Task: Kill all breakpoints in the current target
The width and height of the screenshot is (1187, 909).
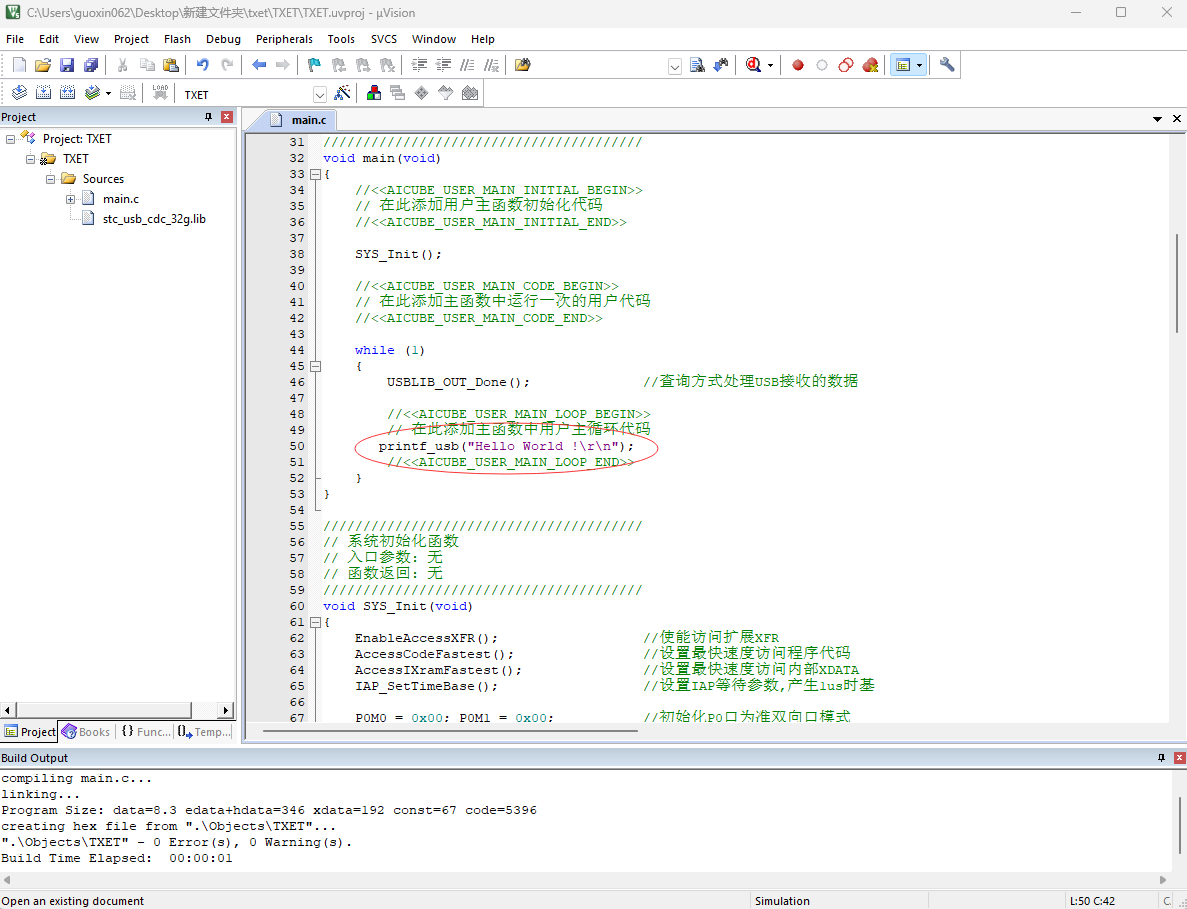Action: (871, 65)
